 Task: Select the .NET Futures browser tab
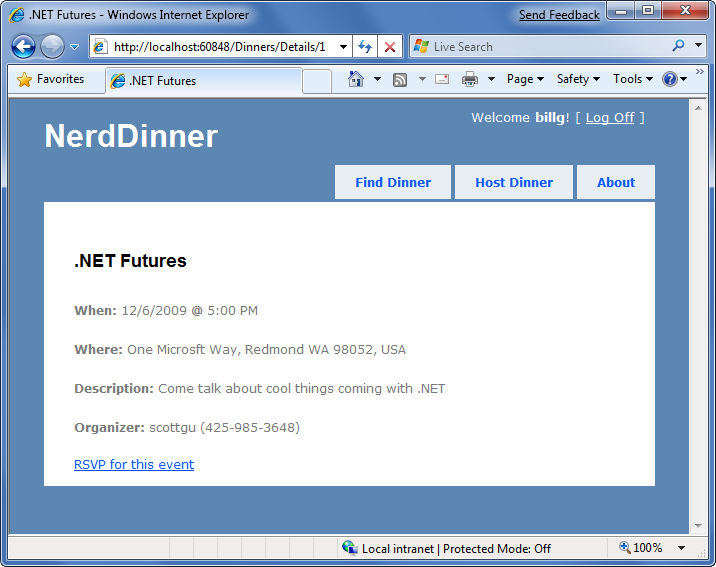coord(203,81)
